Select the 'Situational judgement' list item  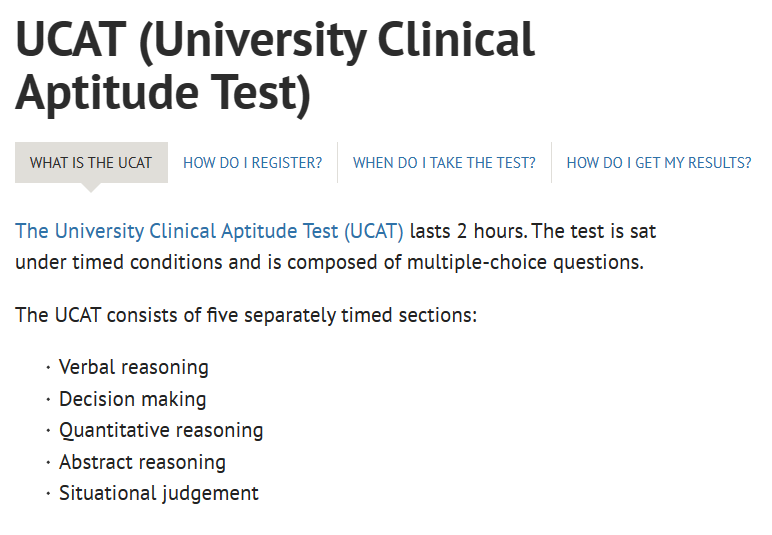coord(159,493)
